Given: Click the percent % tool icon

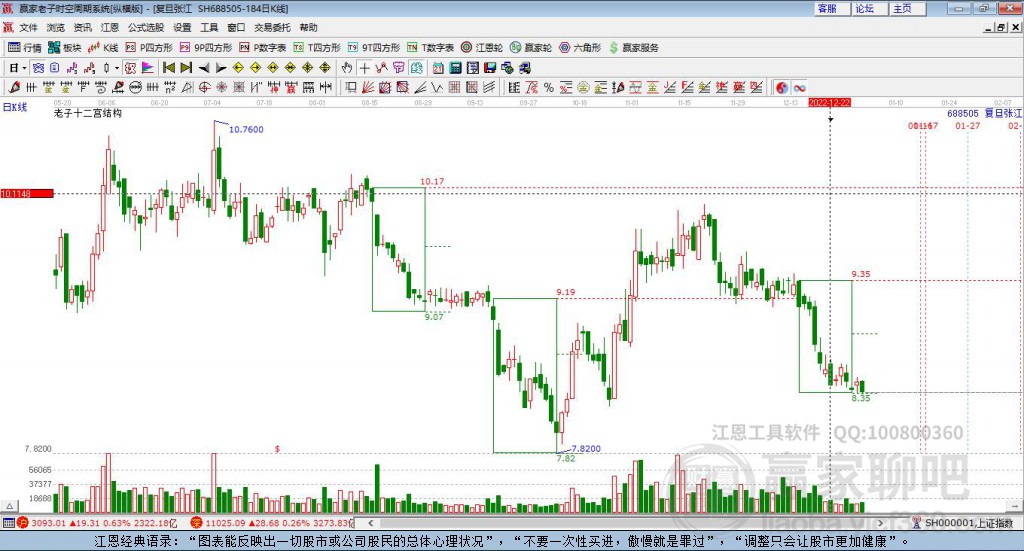Looking at the screenshot, I should click(x=549, y=87).
